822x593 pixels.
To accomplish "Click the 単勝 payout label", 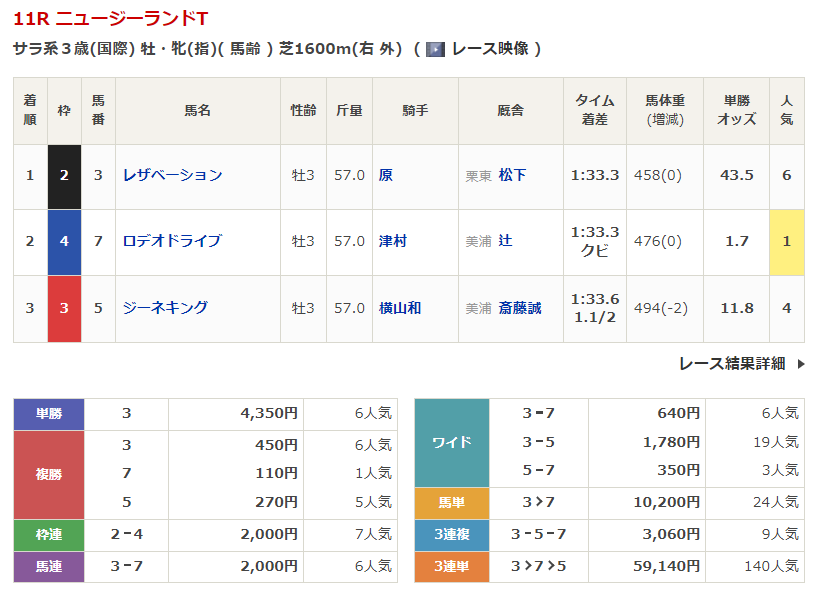I will point(49,413).
